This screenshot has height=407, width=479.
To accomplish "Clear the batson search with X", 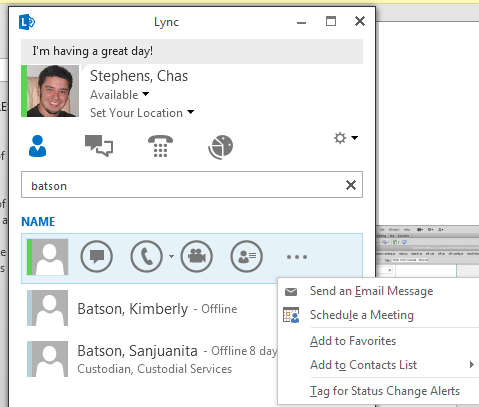I will pyautogui.click(x=351, y=185).
